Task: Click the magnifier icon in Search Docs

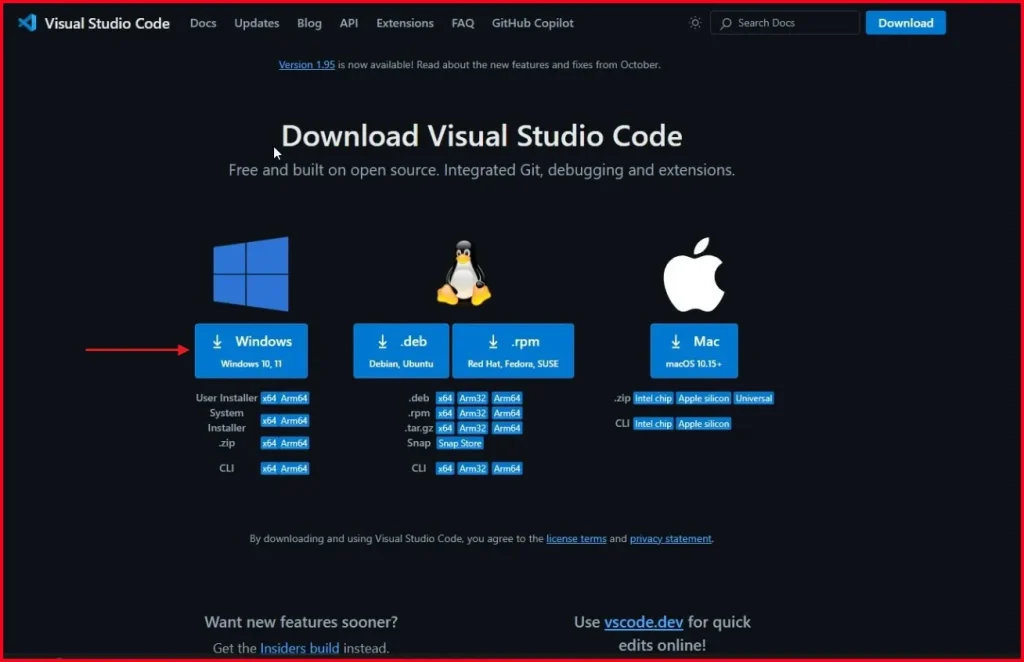Action: (x=726, y=23)
